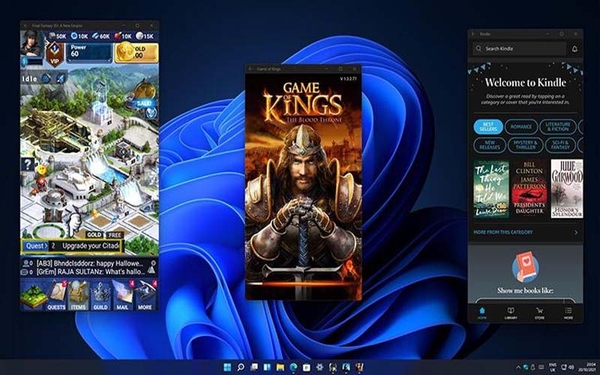Open the Kindle Store cart icon
Viewport: 600px width, 375px height.
coord(540,313)
